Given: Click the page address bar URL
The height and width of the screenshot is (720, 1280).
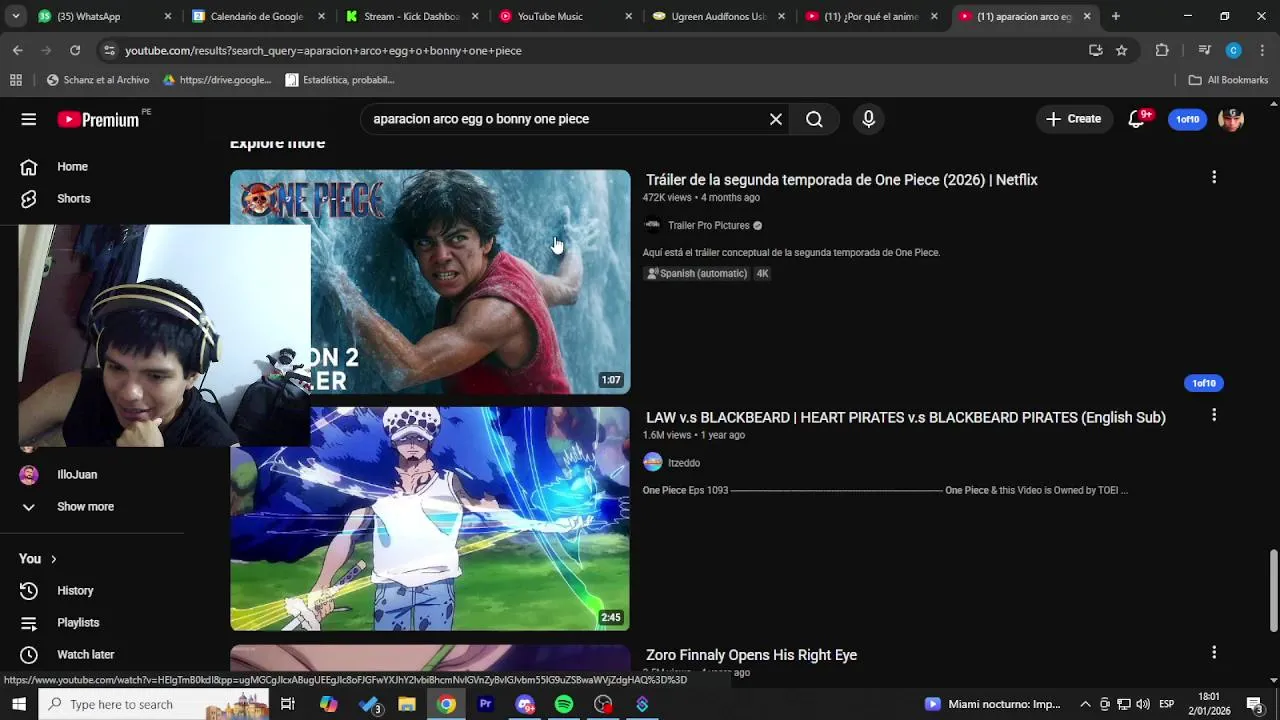Looking at the screenshot, I should (x=323, y=51).
